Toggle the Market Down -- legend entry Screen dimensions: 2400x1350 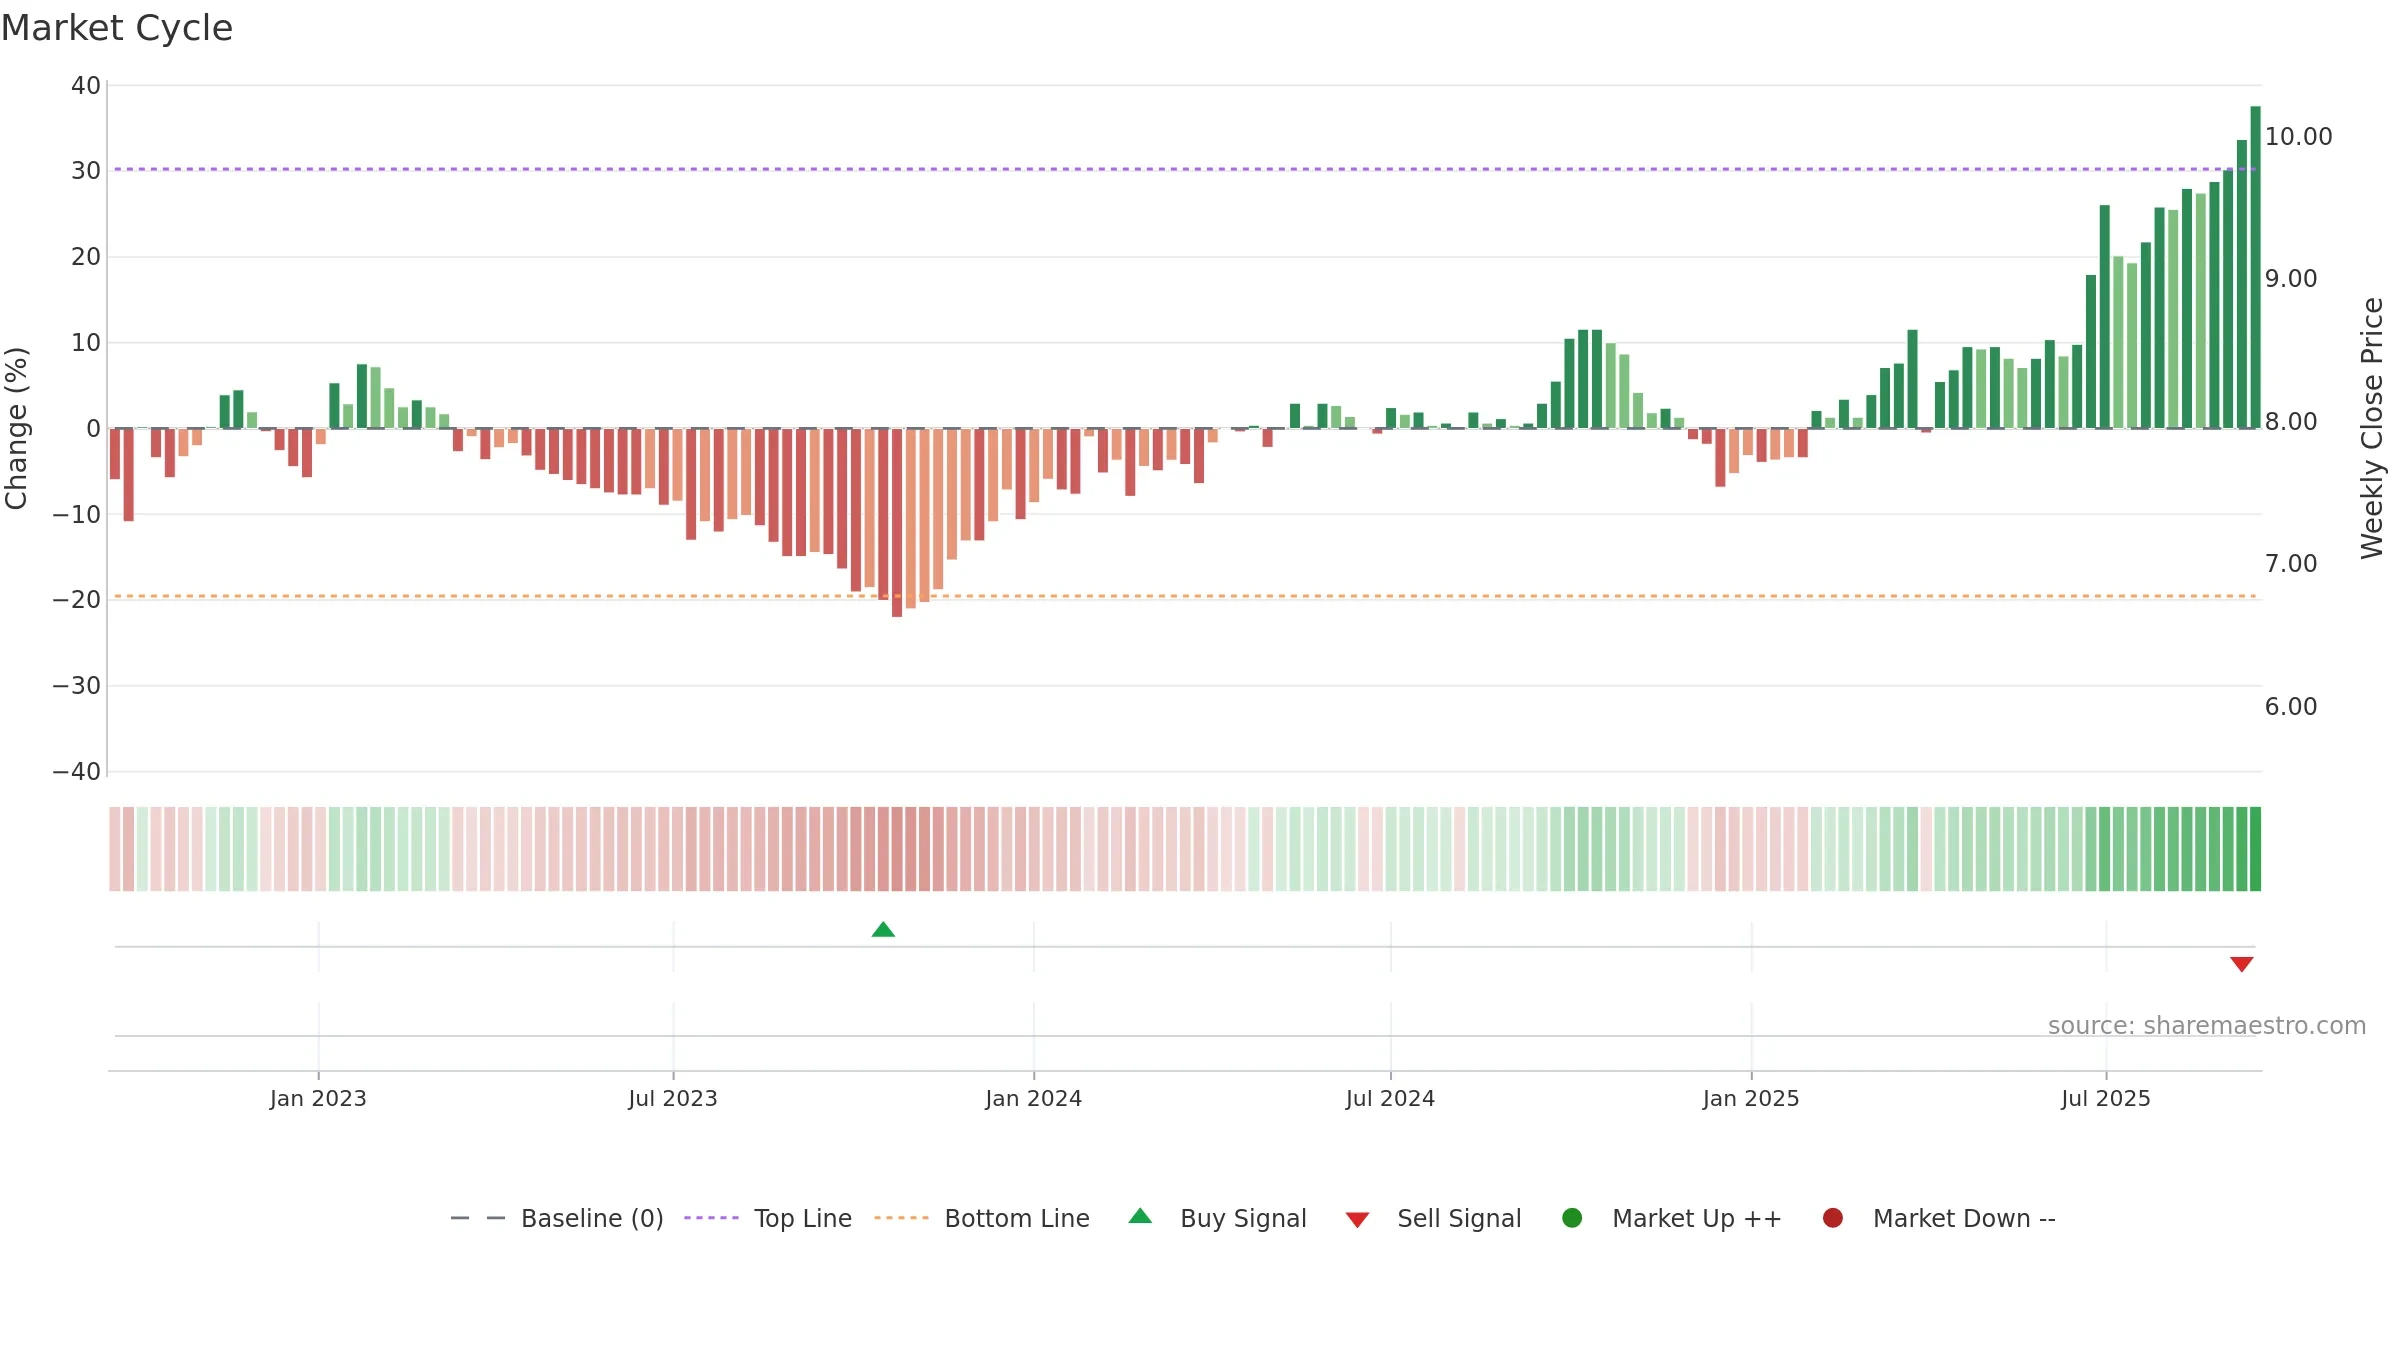pyautogui.click(x=1939, y=1218)
